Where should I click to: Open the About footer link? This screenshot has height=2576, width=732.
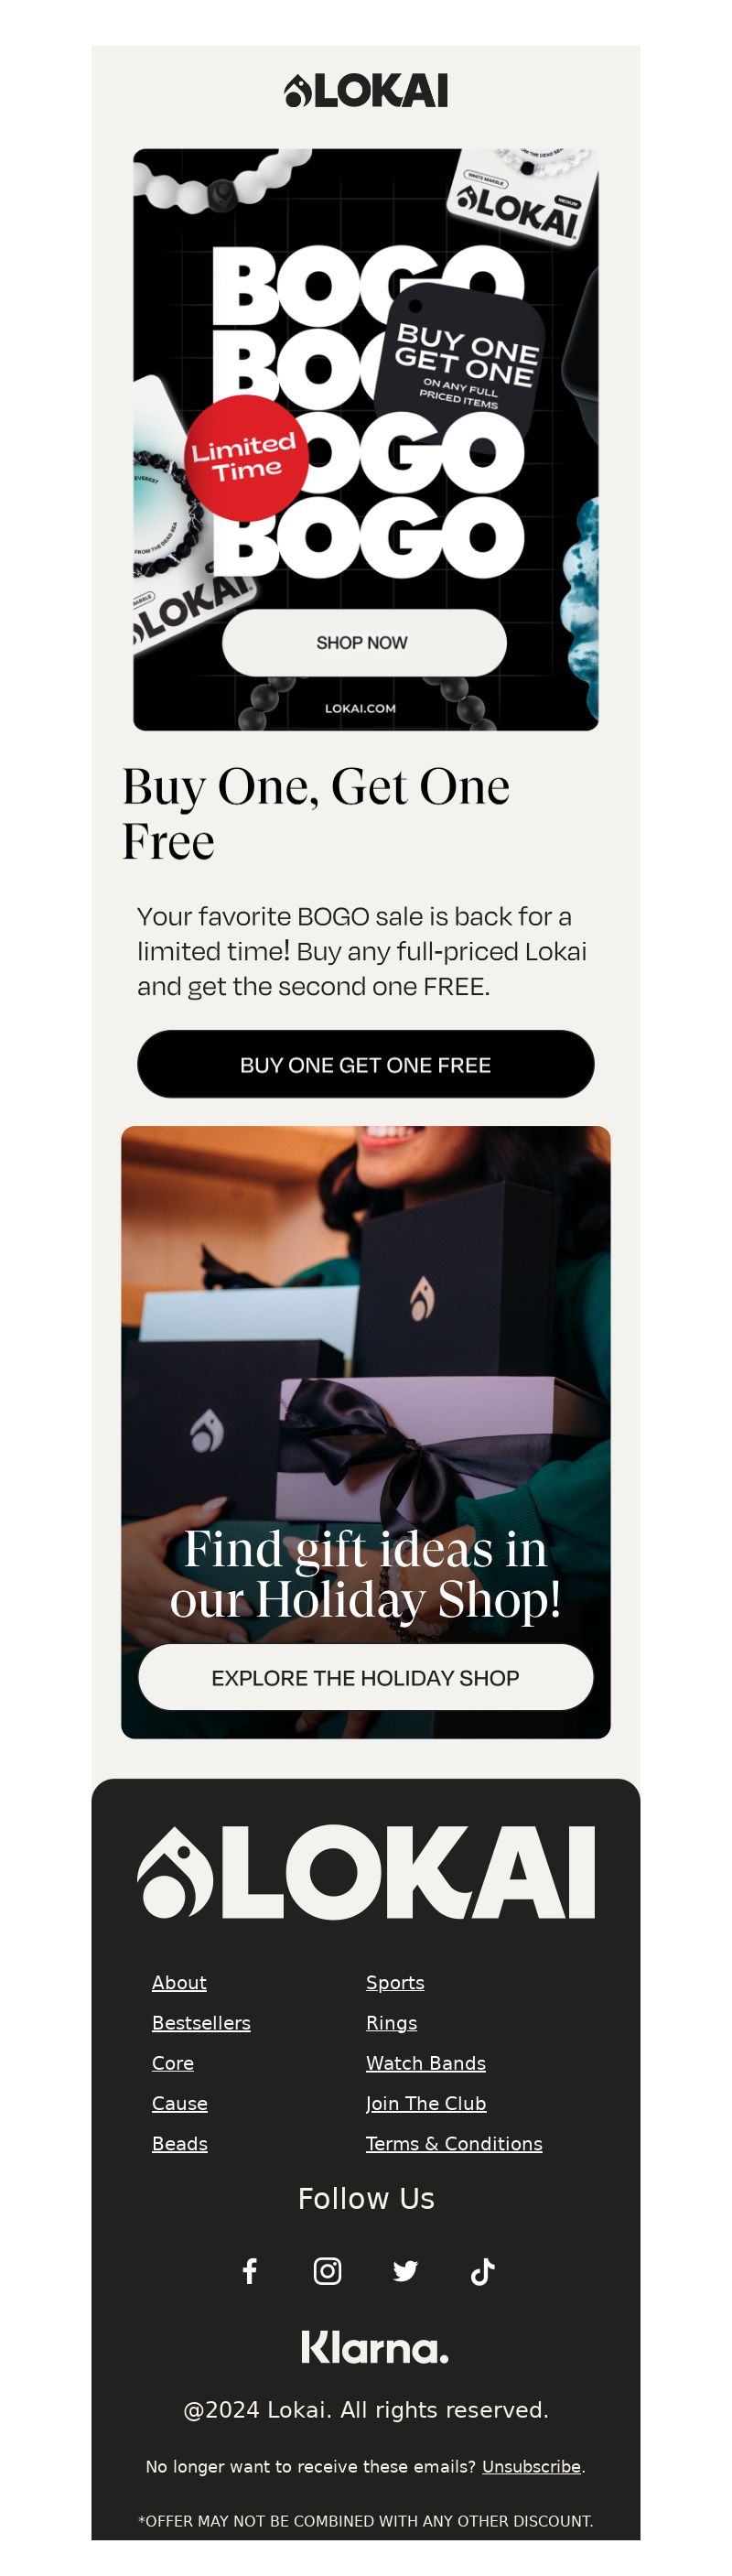179,1982
